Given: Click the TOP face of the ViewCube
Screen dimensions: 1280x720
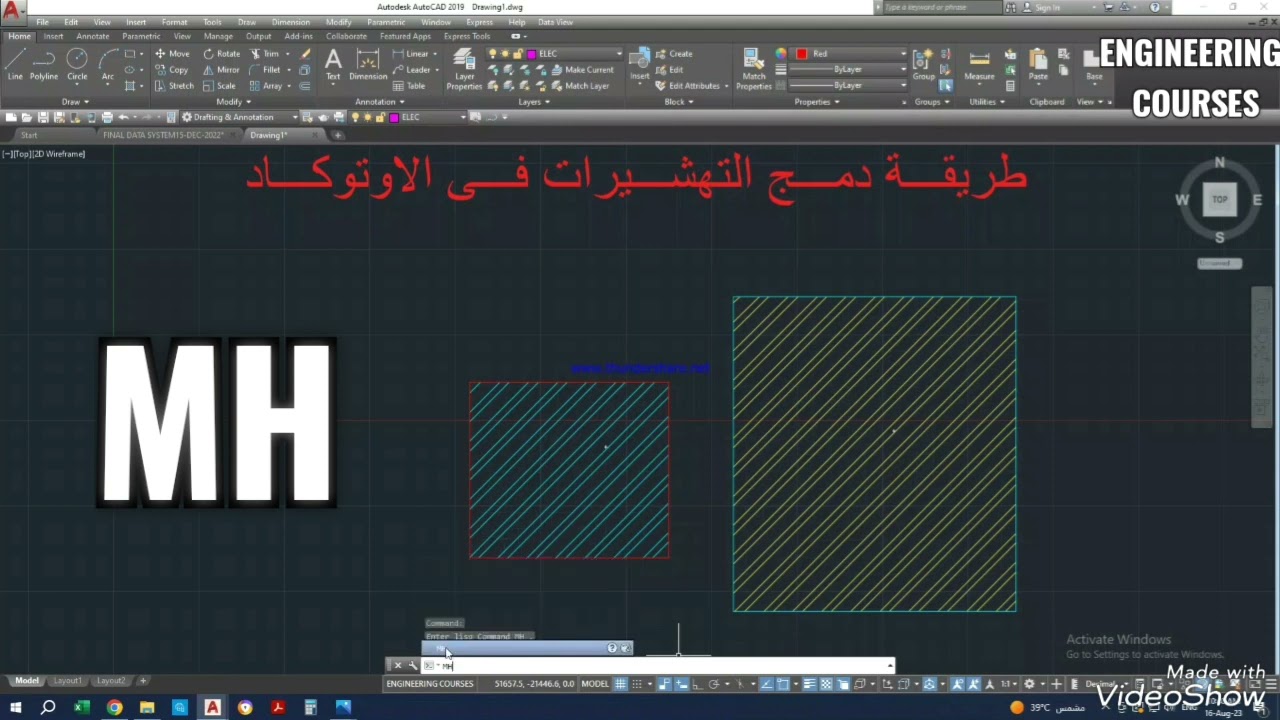Looking at the screenshot, I should [1219, 199].
